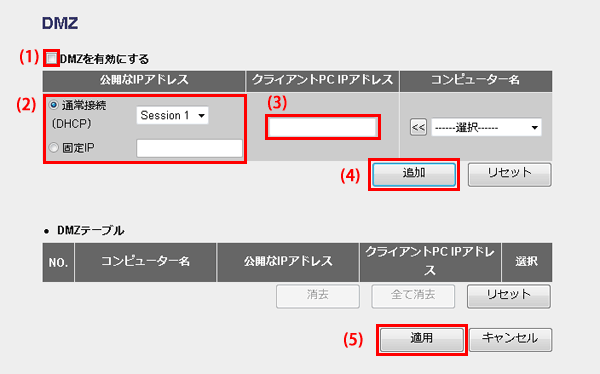Click the Session 1 dropdown arrow

tap(201, 116)
